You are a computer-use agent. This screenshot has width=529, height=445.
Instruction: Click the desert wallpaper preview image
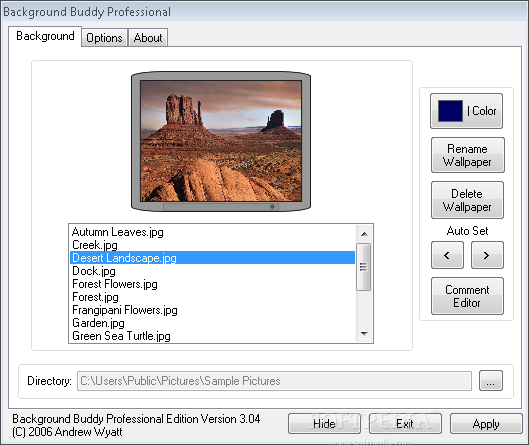point(221,141)
